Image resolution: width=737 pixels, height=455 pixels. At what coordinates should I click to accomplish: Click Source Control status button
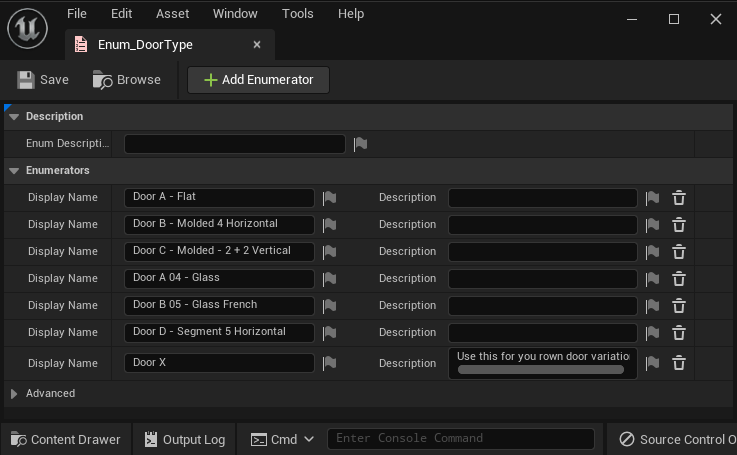(x=676, y=439)
